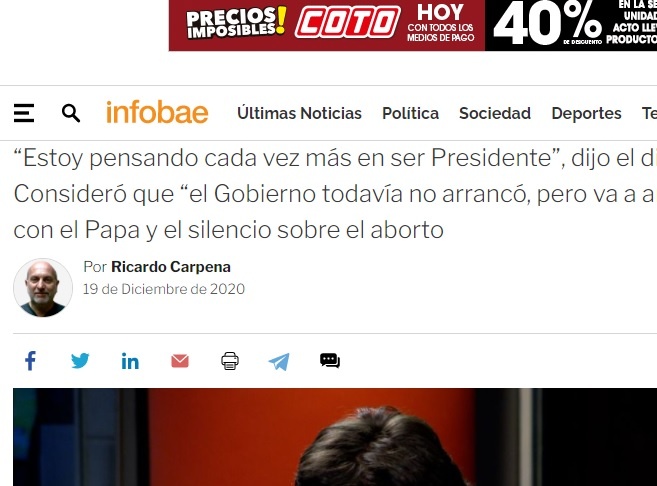
Task: Share article on Facebook
Action: 30,361
